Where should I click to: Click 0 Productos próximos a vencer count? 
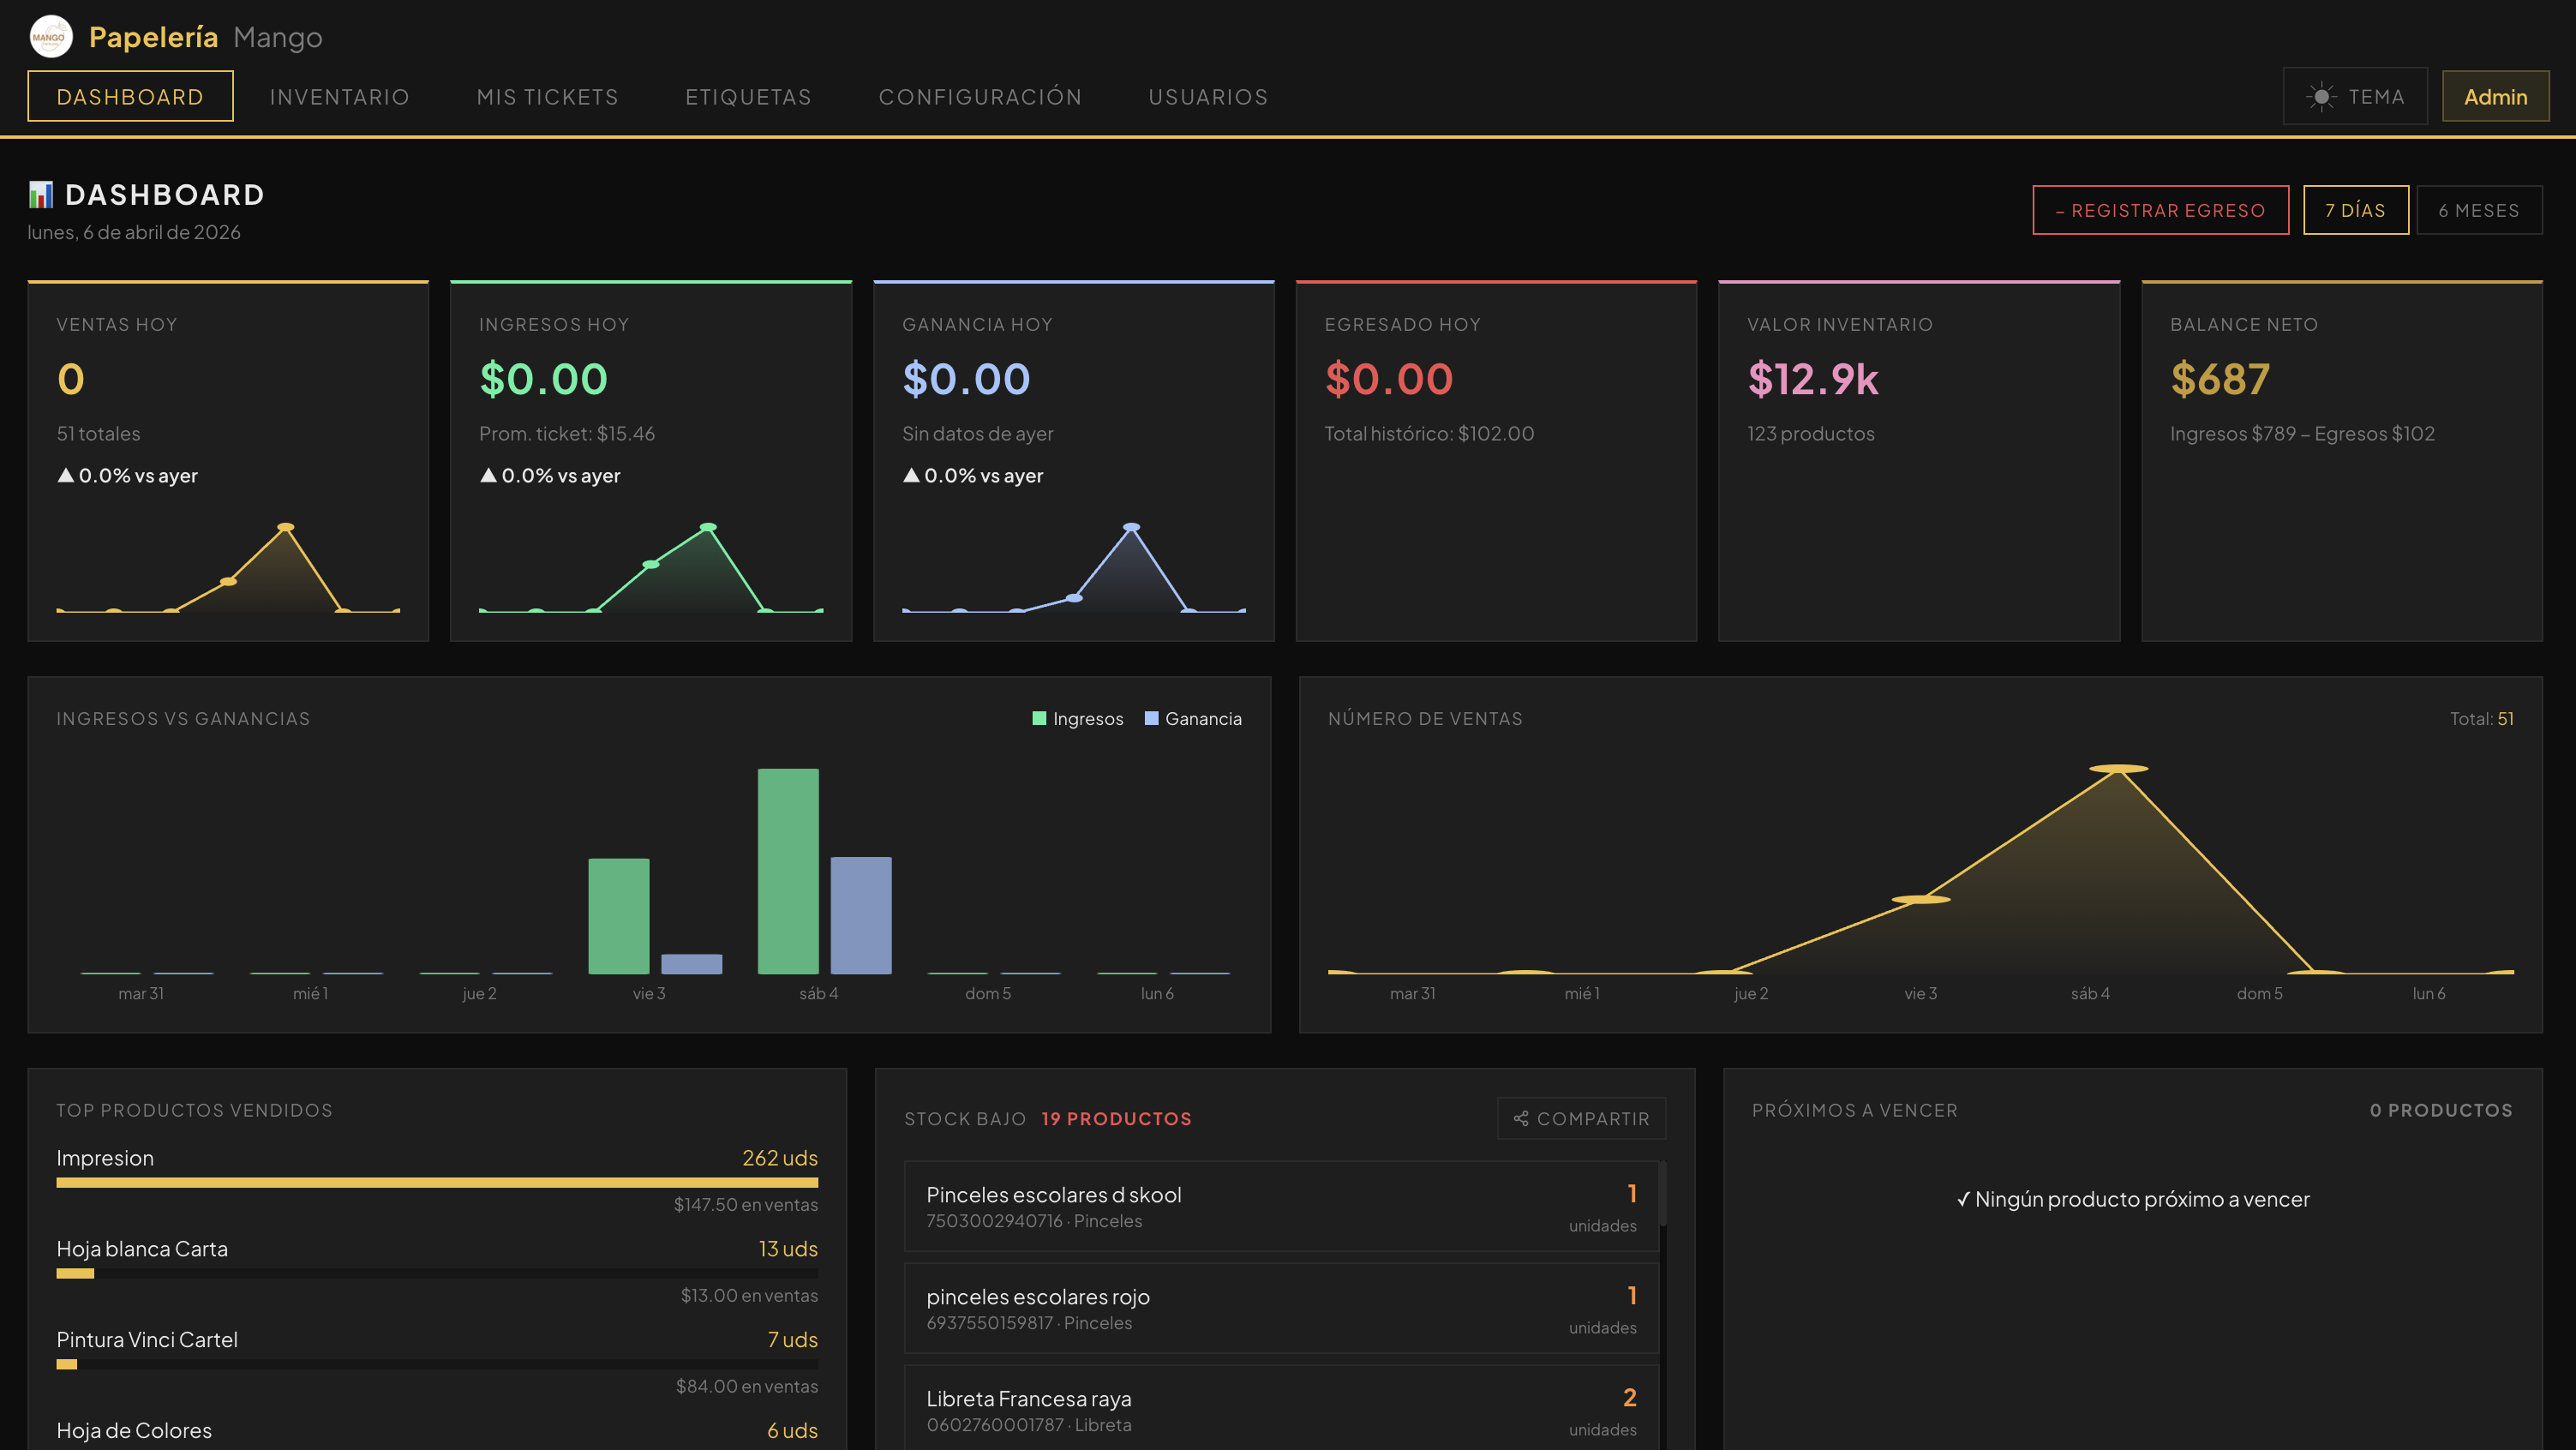(x=2440, y=1110)
